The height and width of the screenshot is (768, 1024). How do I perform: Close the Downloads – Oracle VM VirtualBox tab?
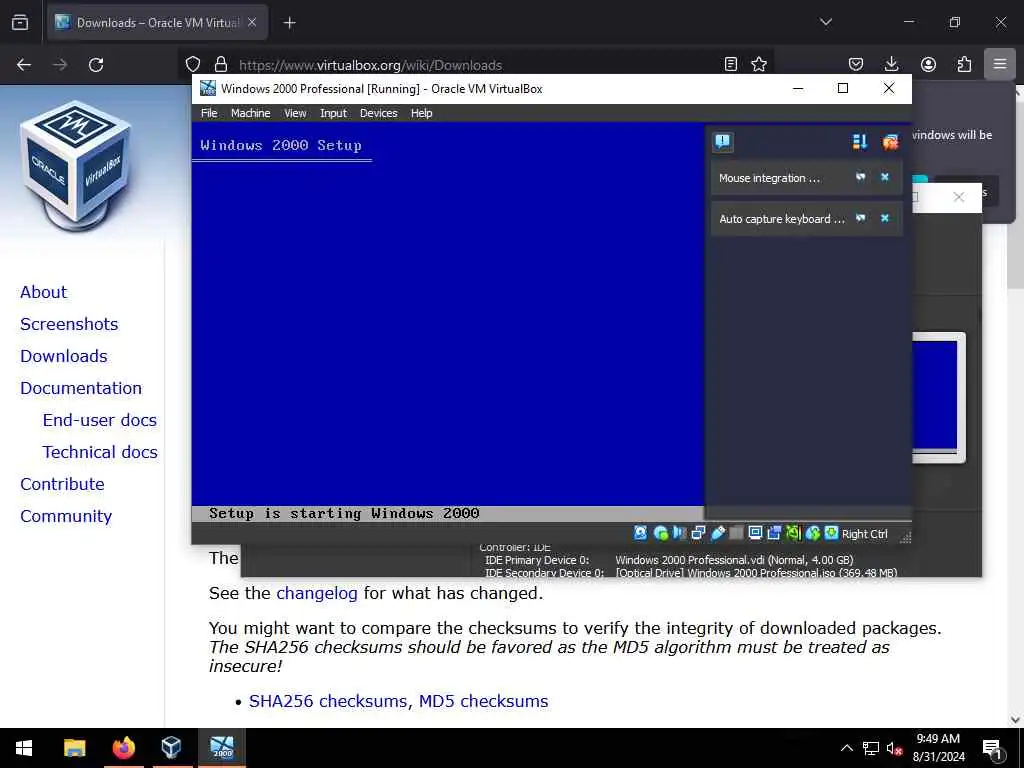252,22
